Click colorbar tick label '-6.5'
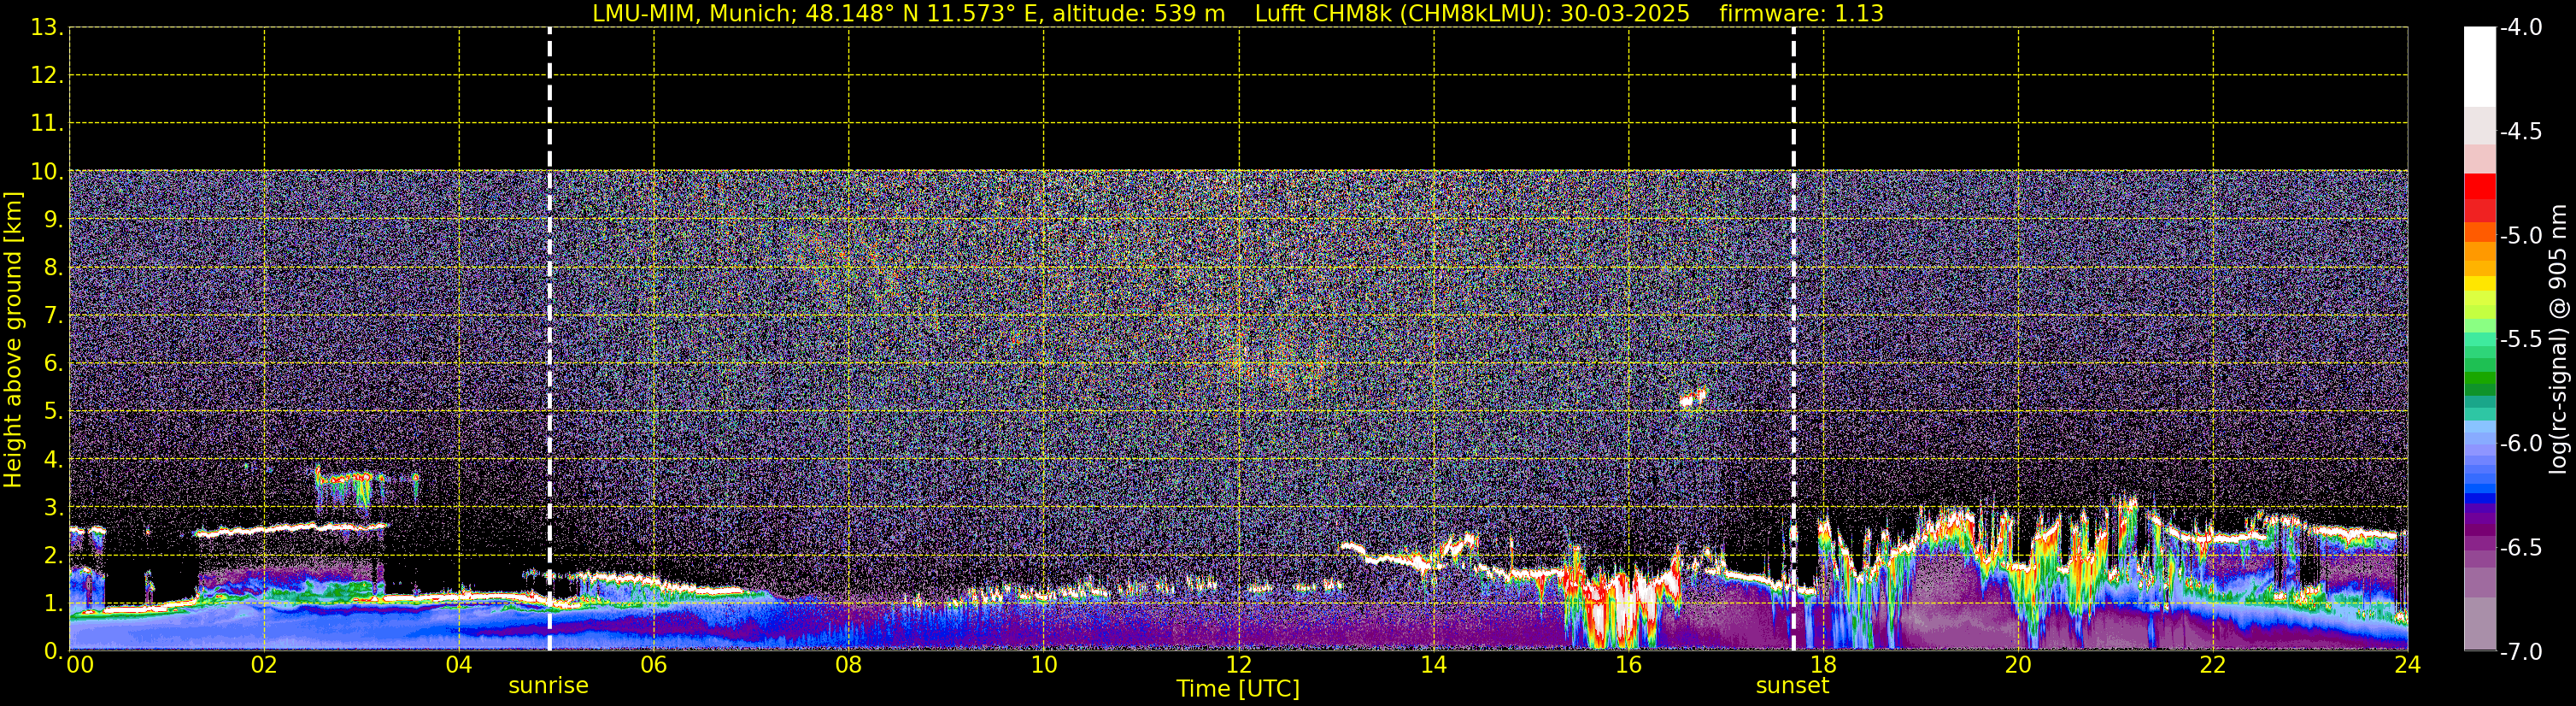Screen dimensions: 2576x706 tap(2521, 548)
